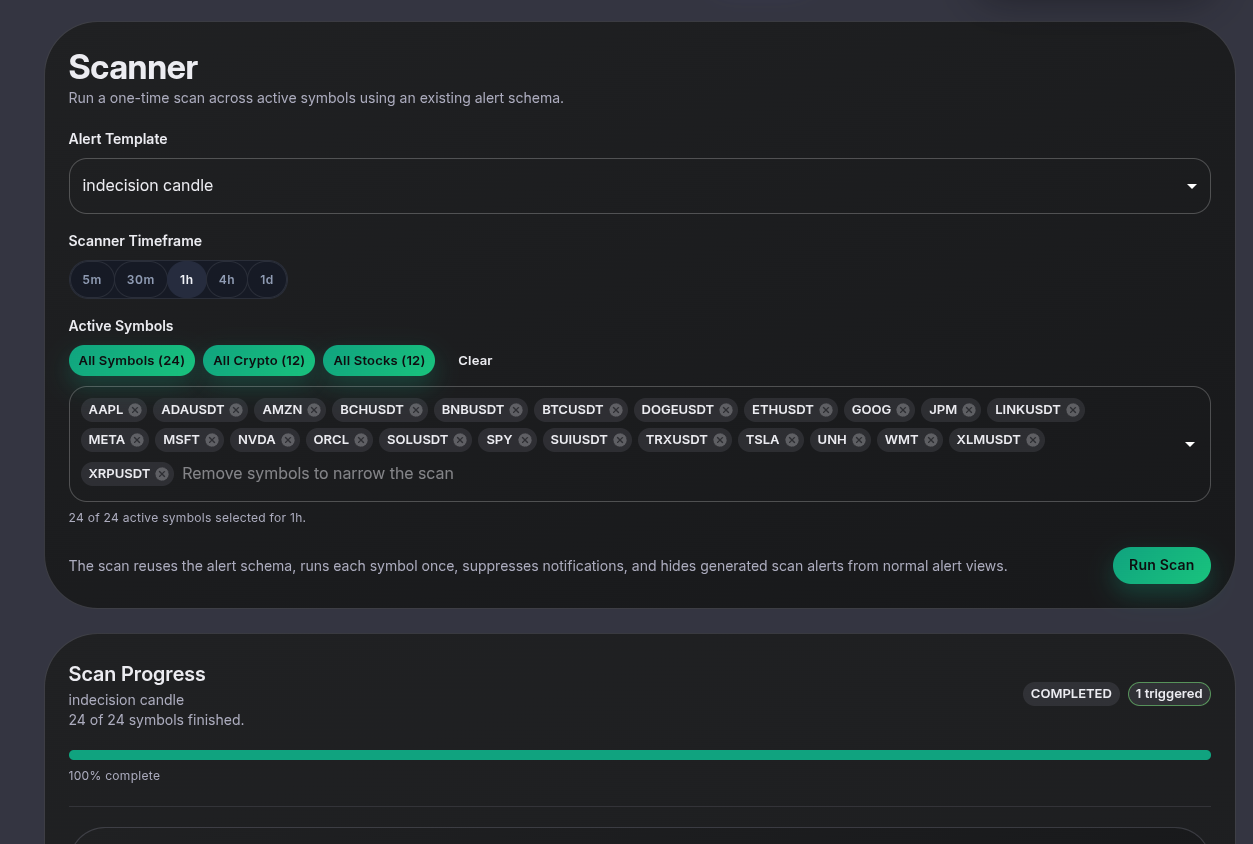This screenshot has width=1253, height=844.
Task: Remove the META symbol chip
Action: (137, 440)
